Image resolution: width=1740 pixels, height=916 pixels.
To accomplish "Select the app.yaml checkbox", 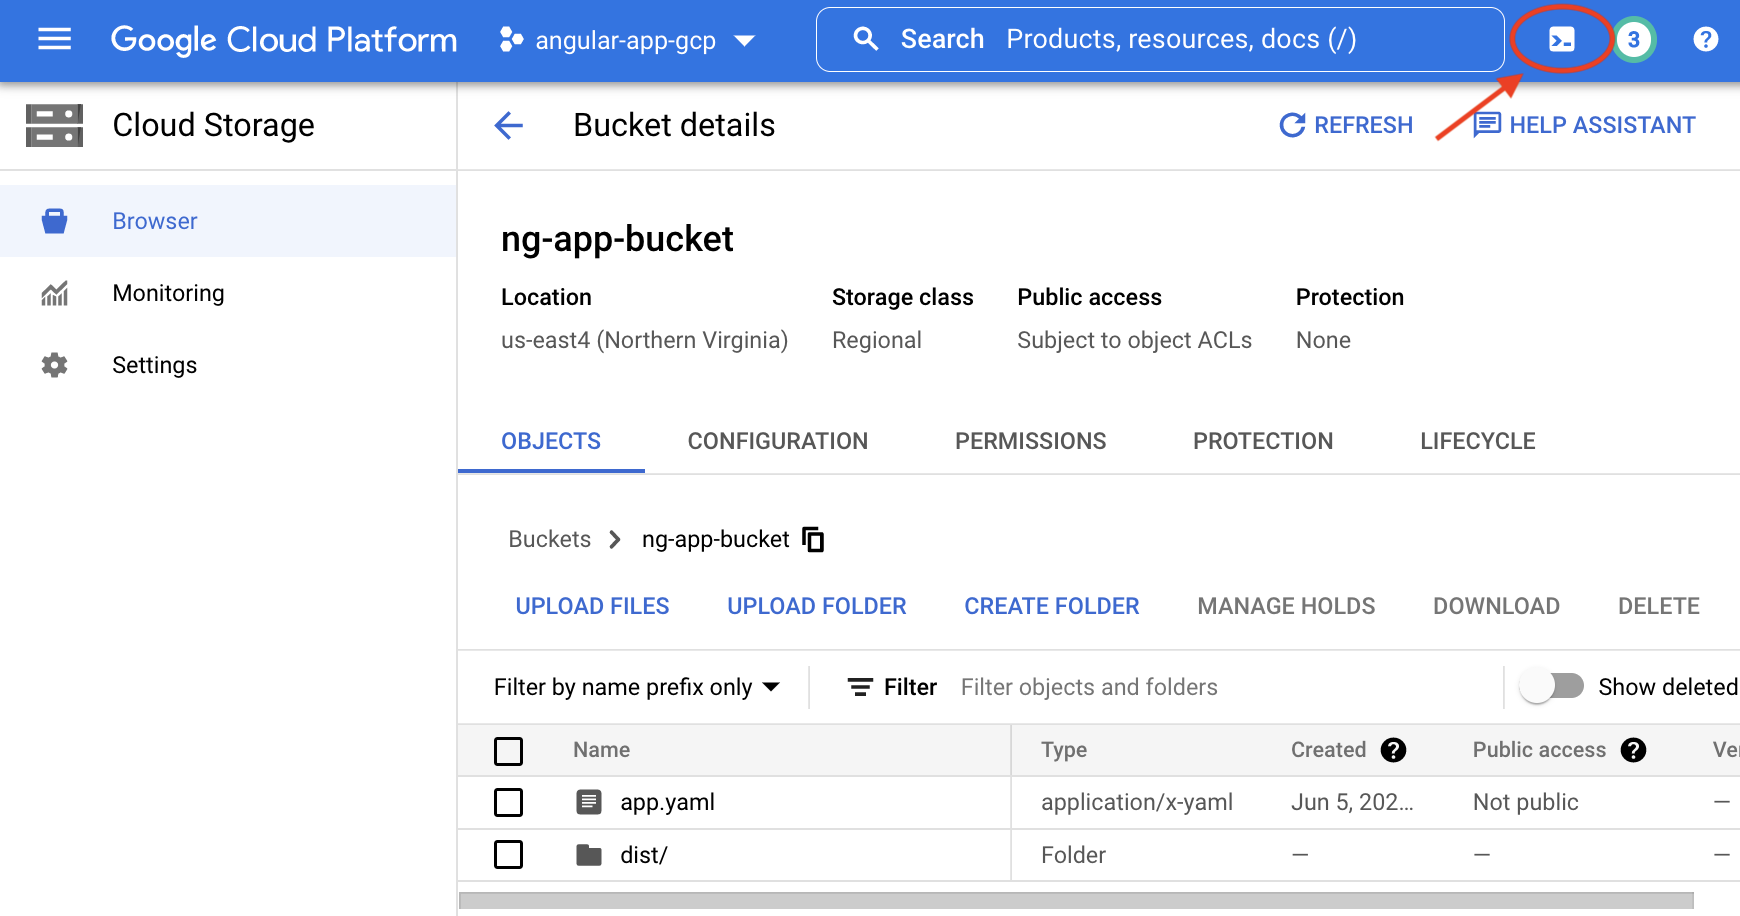I will [508, 802].
